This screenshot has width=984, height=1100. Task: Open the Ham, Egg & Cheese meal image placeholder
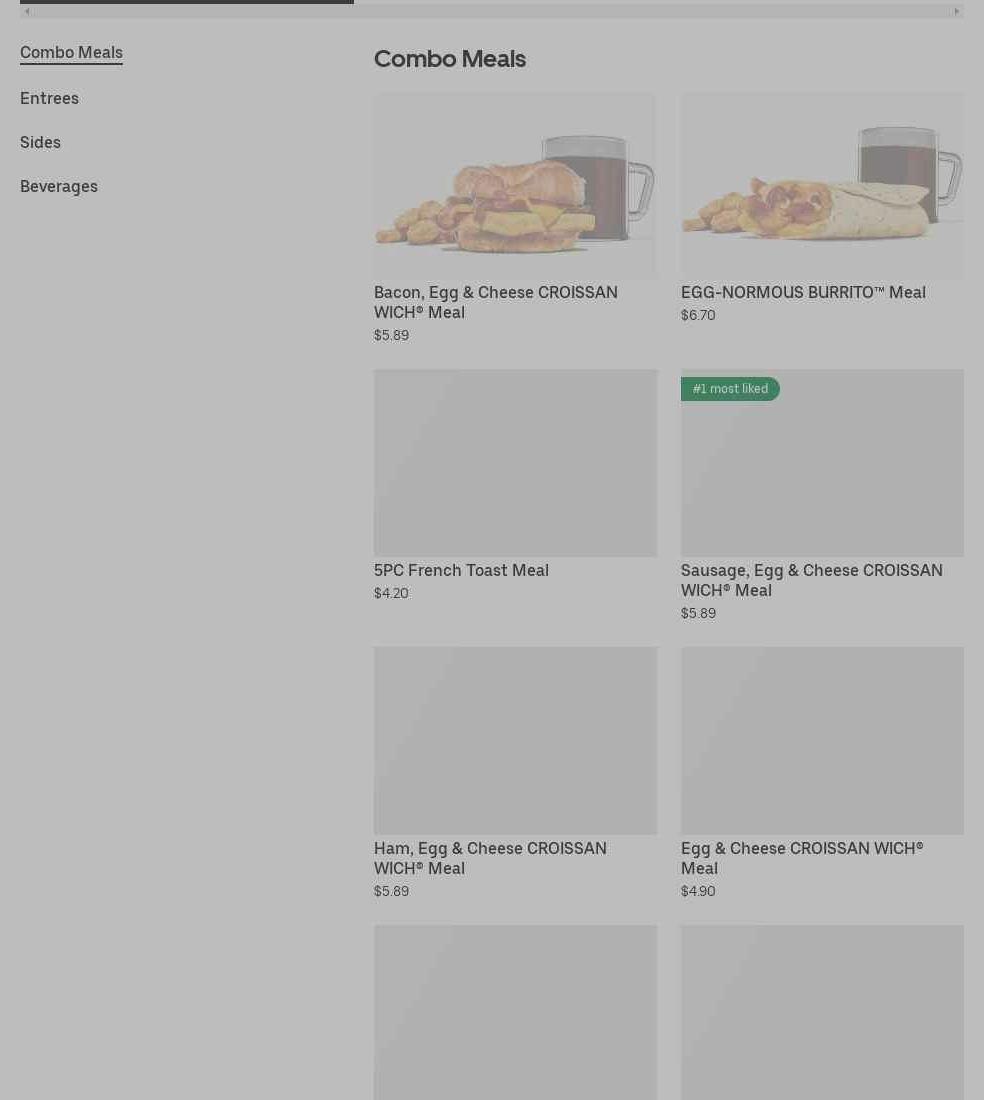(515, 740)
